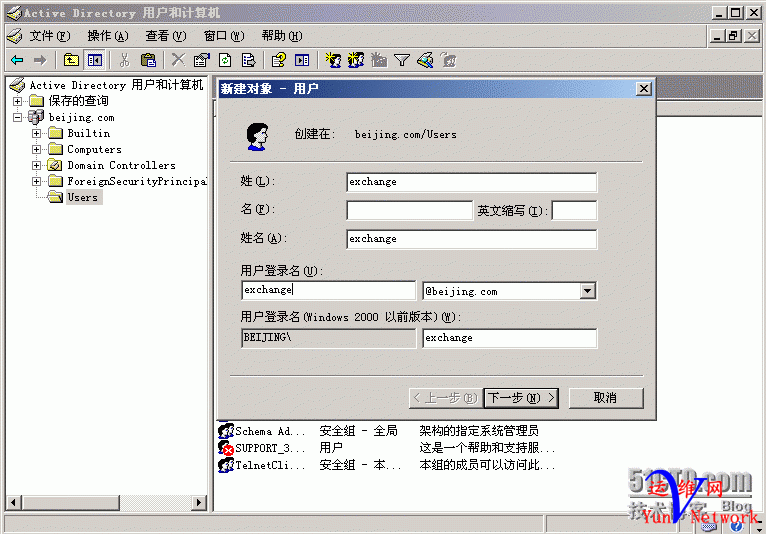Expand the Builtin folder node
This screenshot has width=766, height=534.
pyautogui.click(x=36, y=133)
